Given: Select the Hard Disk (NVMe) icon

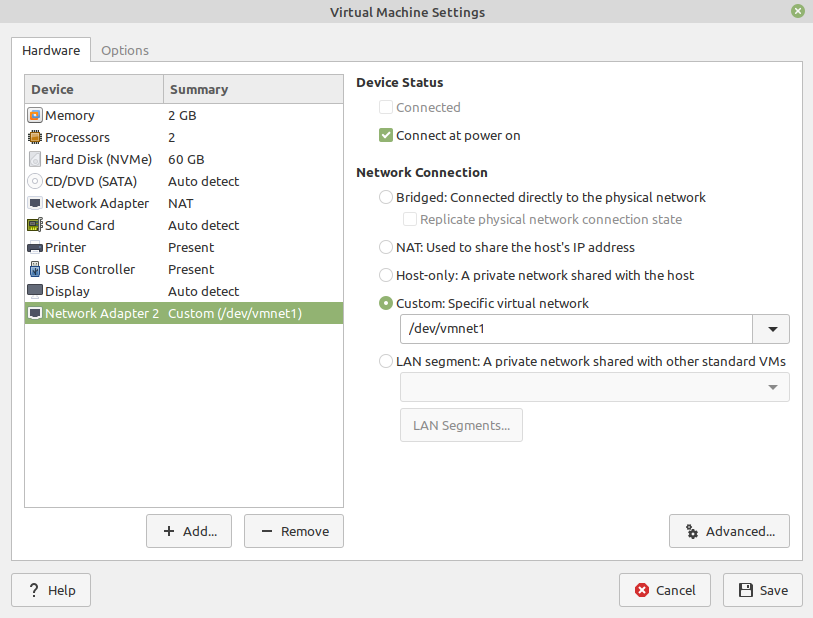Looking at the screenshot, I should (x=35, y=160).
